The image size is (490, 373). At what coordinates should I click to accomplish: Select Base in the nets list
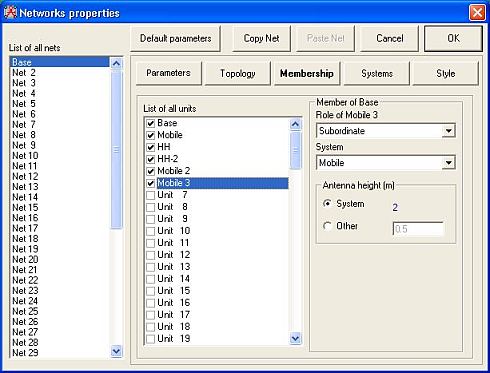click(60, 62)
